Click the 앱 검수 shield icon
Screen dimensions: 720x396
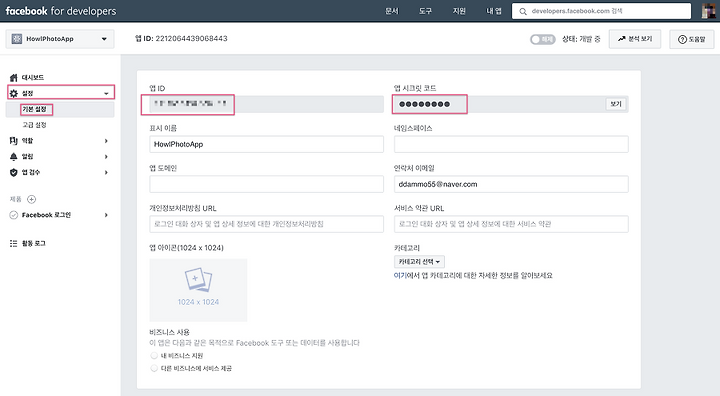coord(14,172)
